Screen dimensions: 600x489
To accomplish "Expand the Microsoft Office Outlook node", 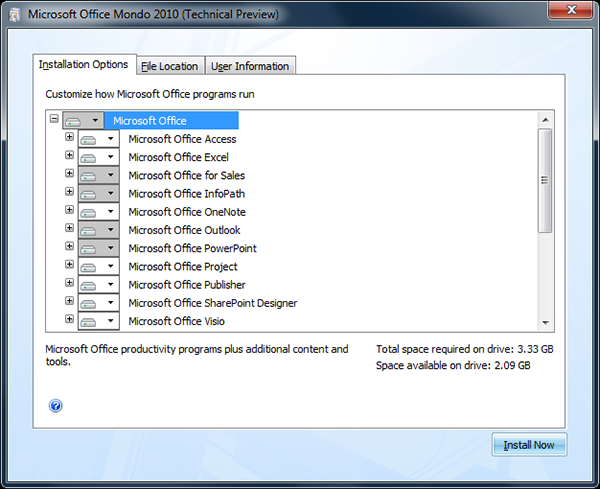I will 69,228.
